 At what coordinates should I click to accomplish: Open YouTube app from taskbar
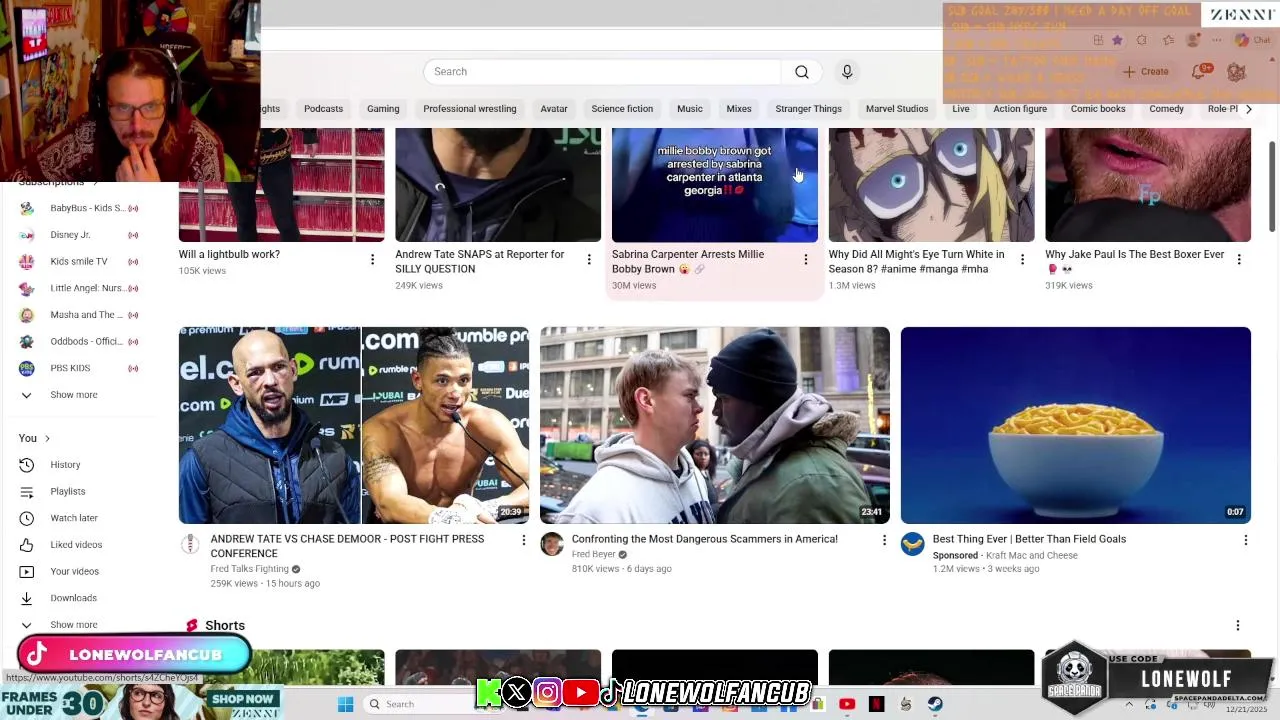tap(847, 704)
